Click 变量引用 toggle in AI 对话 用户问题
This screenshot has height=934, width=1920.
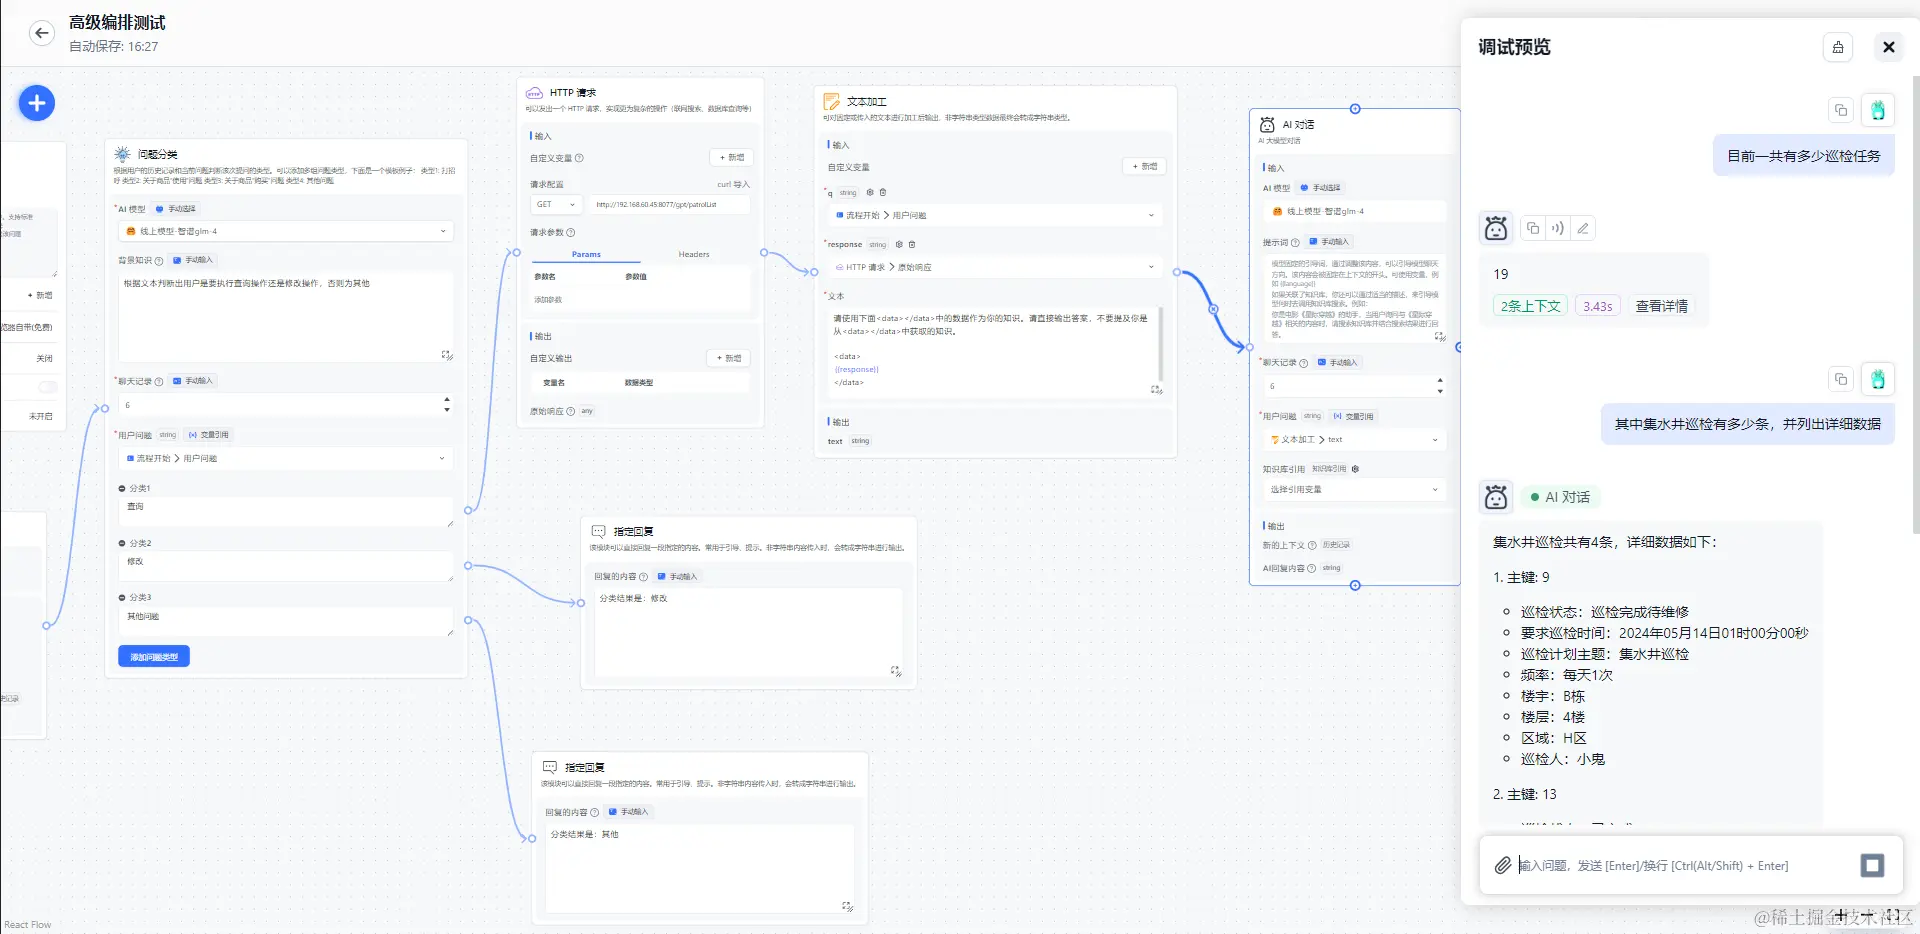click(1353, 416)
